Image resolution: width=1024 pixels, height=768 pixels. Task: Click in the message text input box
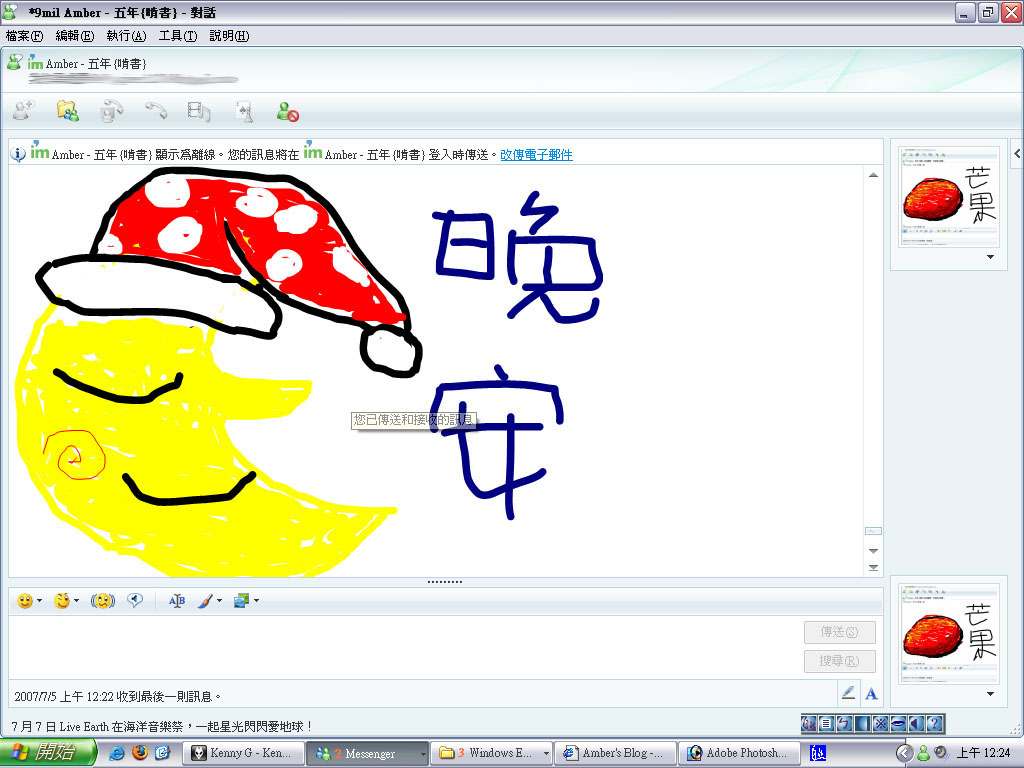pyautogui.click(x=405, y=647)
